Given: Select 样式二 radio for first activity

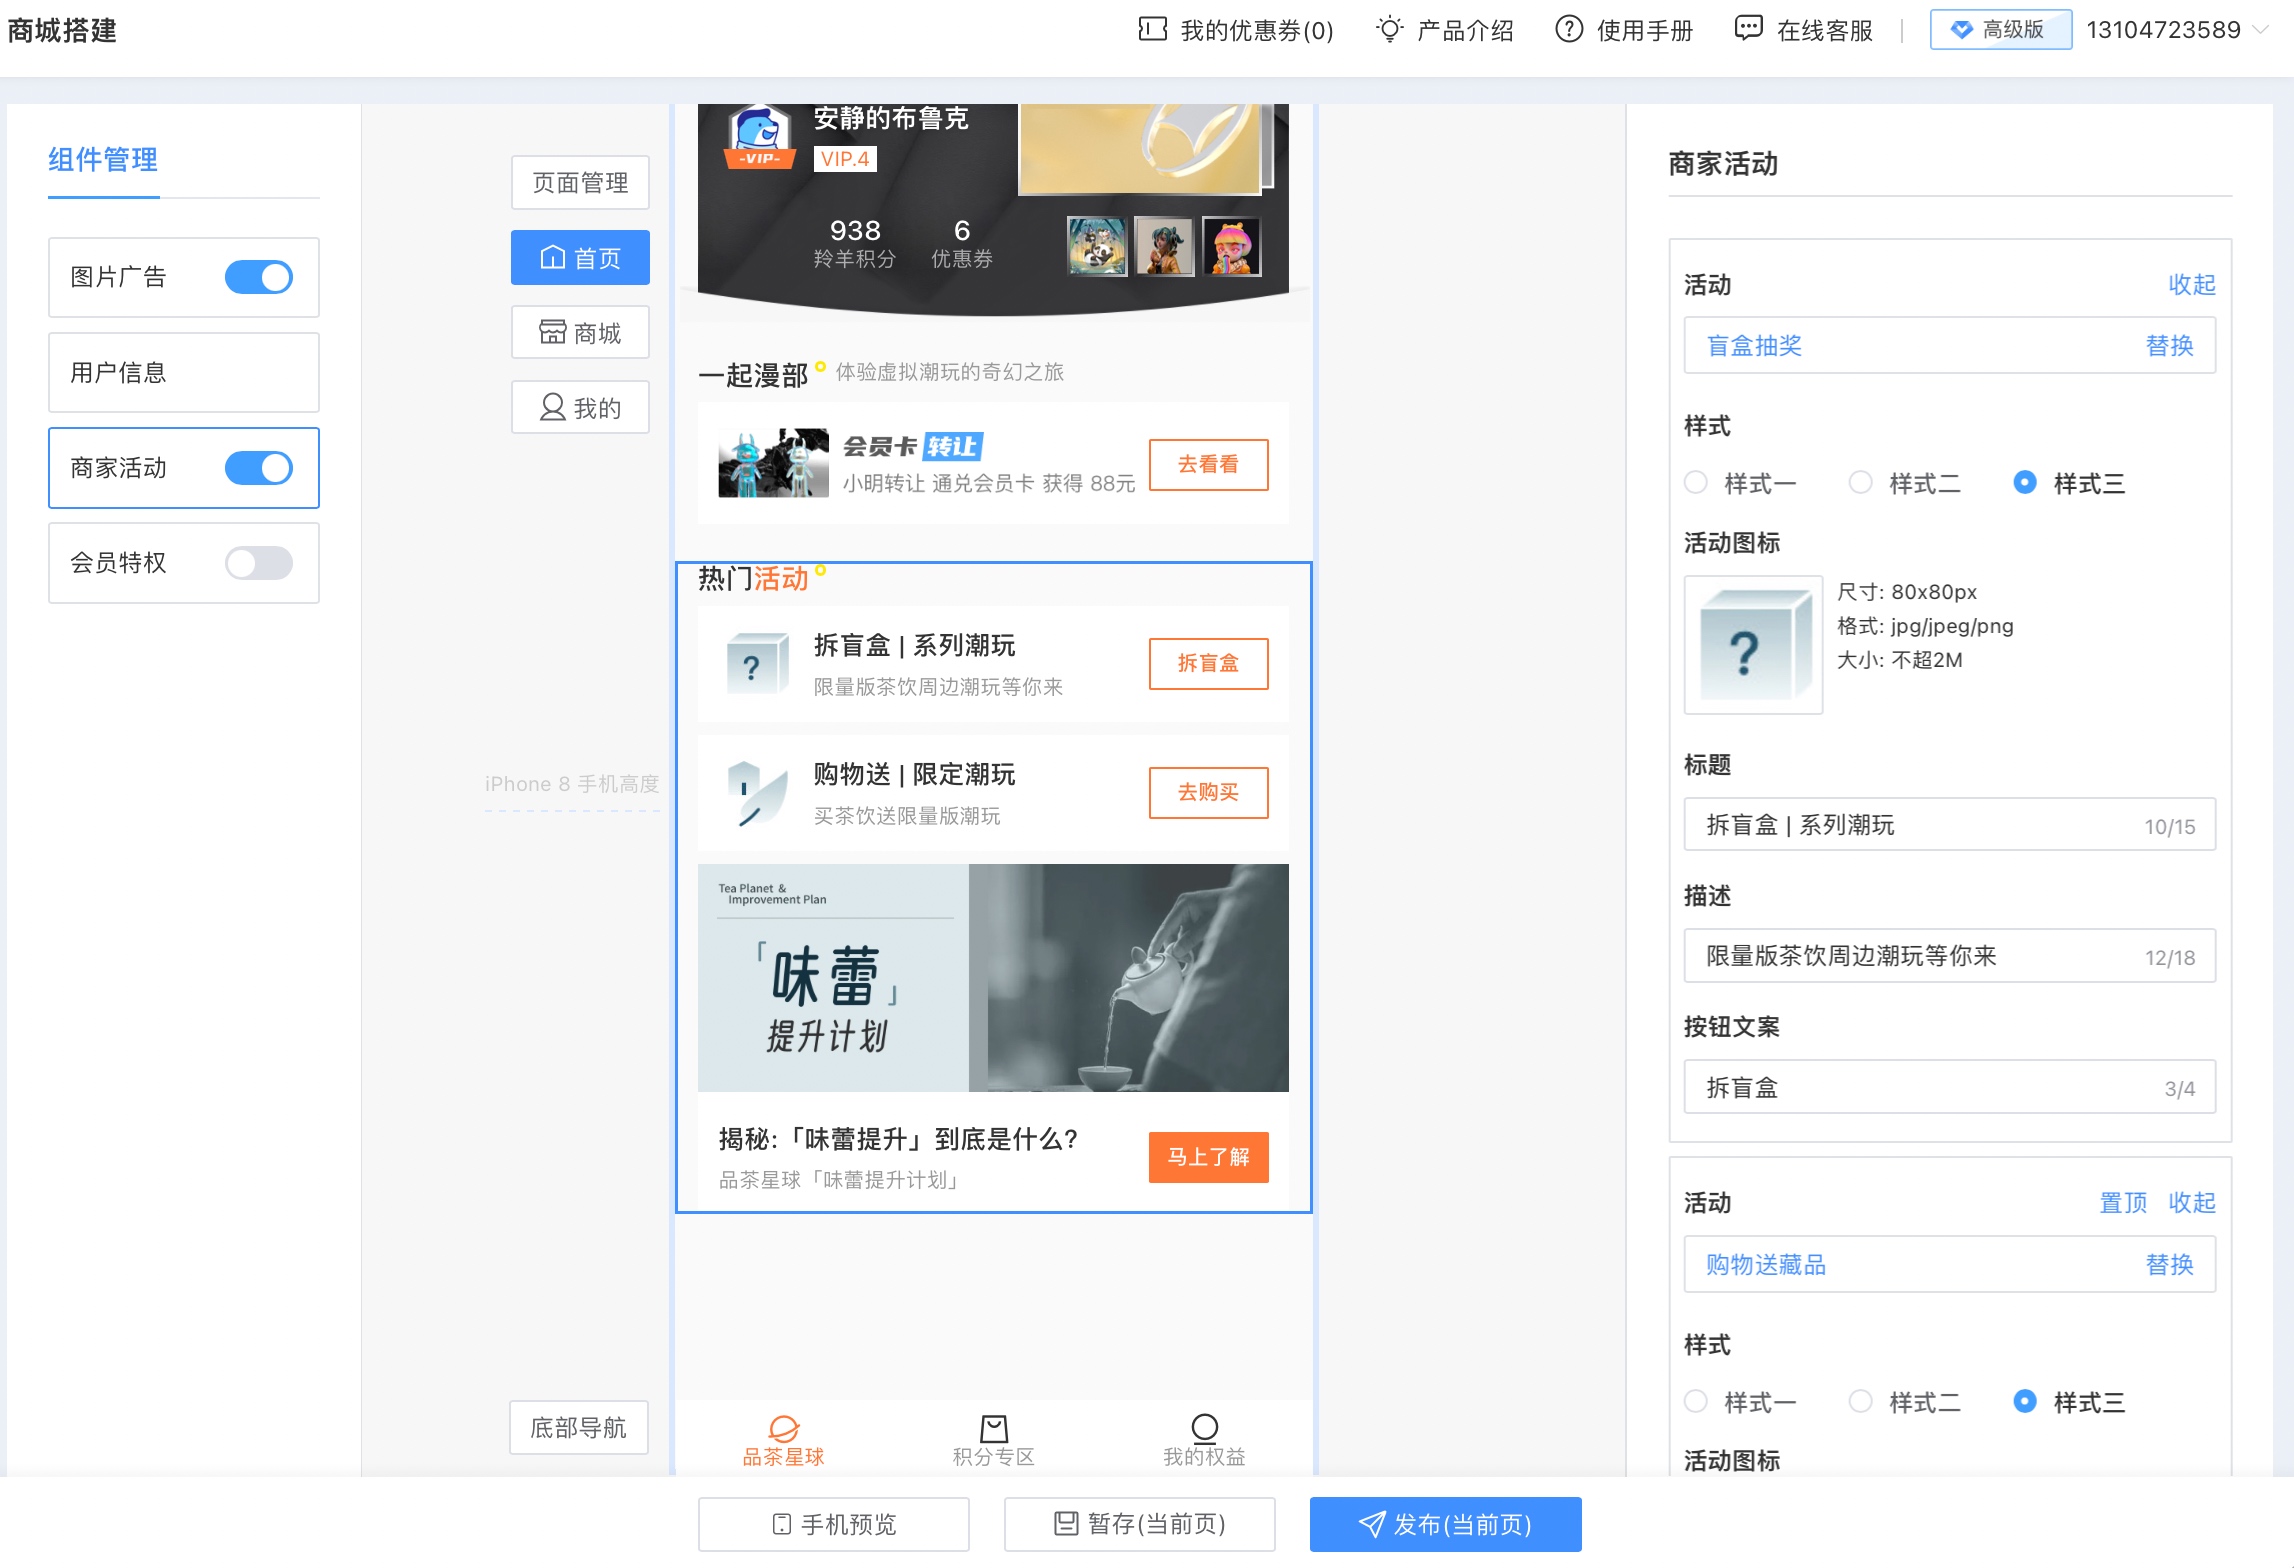Looking at the screenshot, I should click(1860, 483).
